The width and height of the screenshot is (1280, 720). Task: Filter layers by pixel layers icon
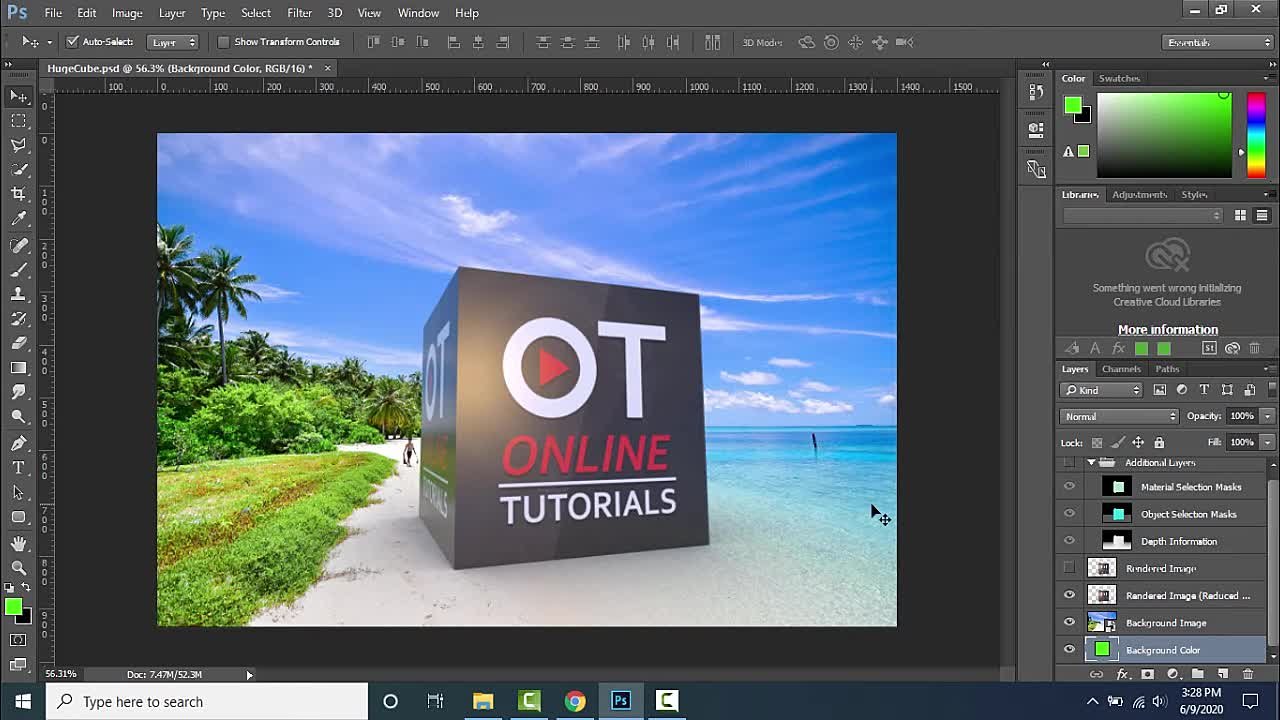[x=1160, y=390]
